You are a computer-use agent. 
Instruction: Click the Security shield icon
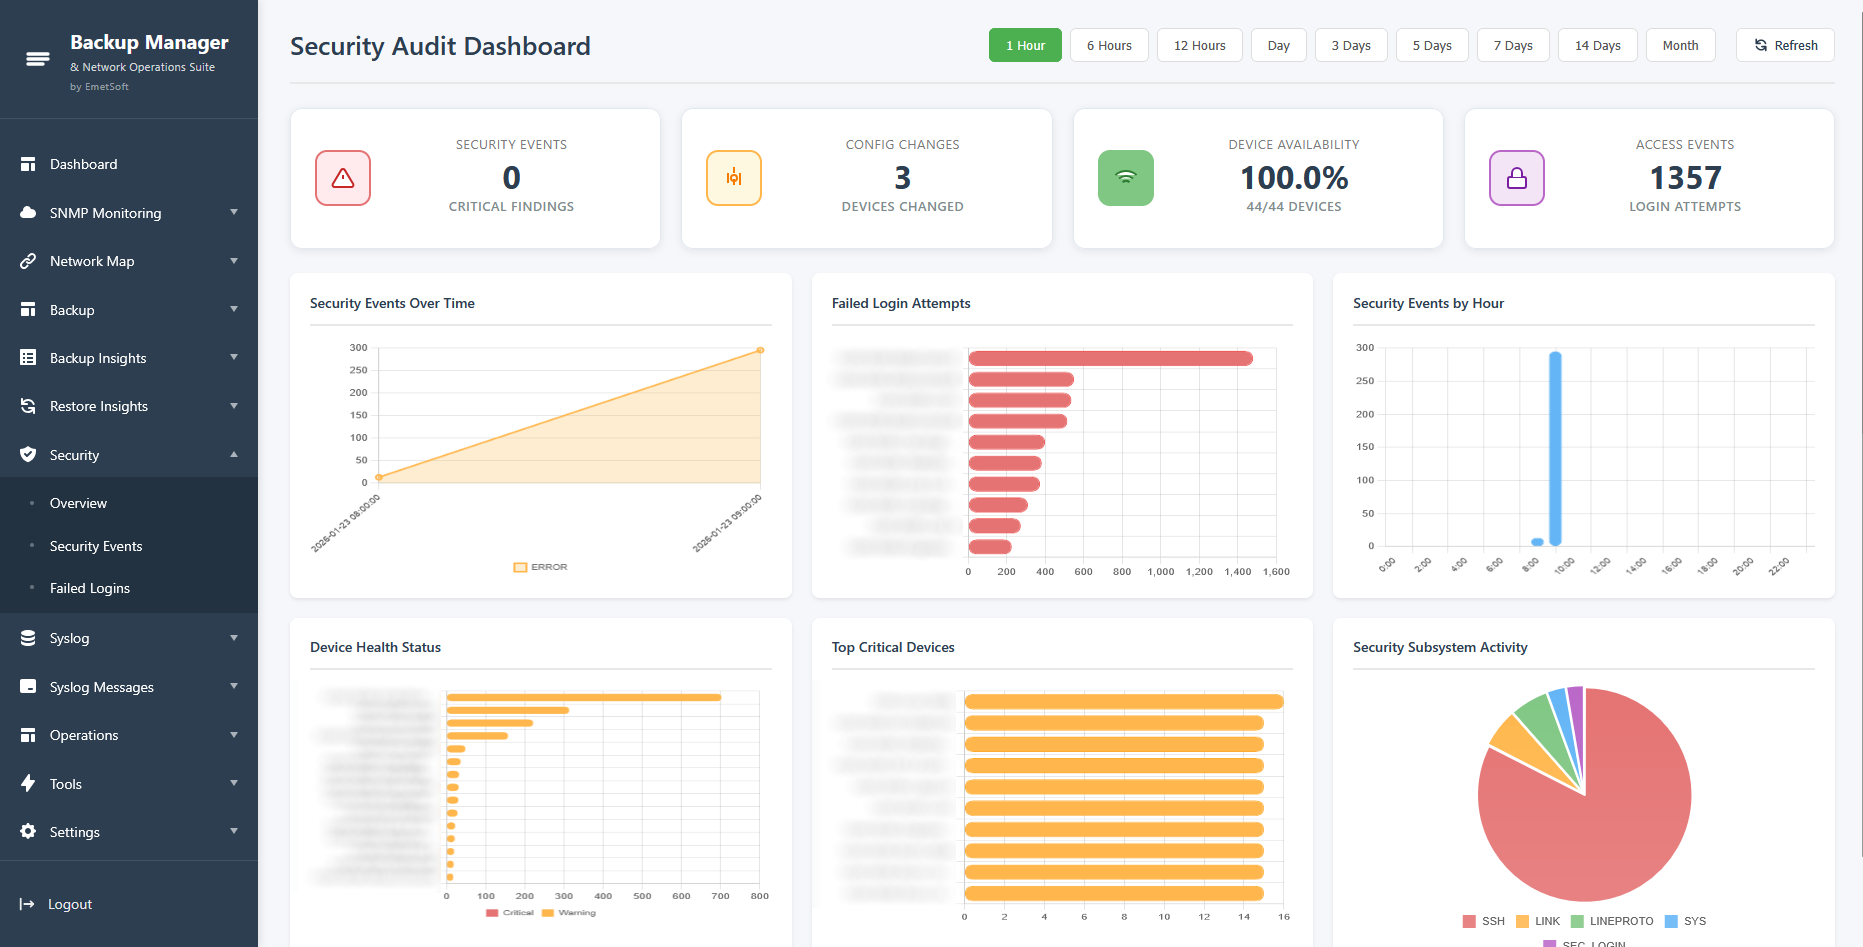click(x=28, y=455)
